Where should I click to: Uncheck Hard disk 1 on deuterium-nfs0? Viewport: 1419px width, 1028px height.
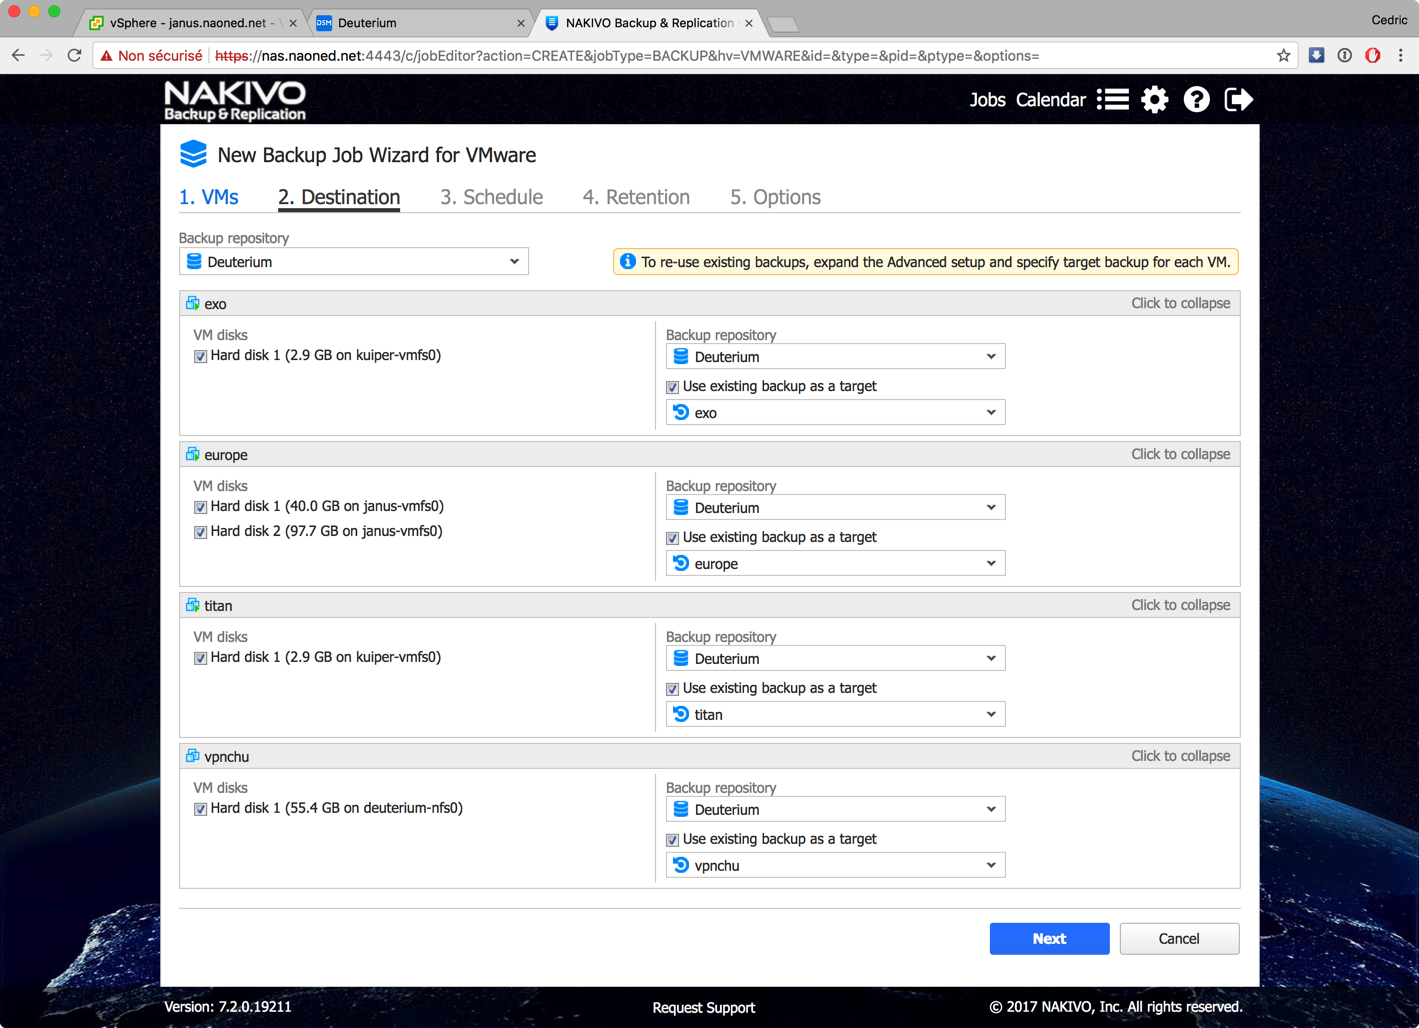pos(201,809)
